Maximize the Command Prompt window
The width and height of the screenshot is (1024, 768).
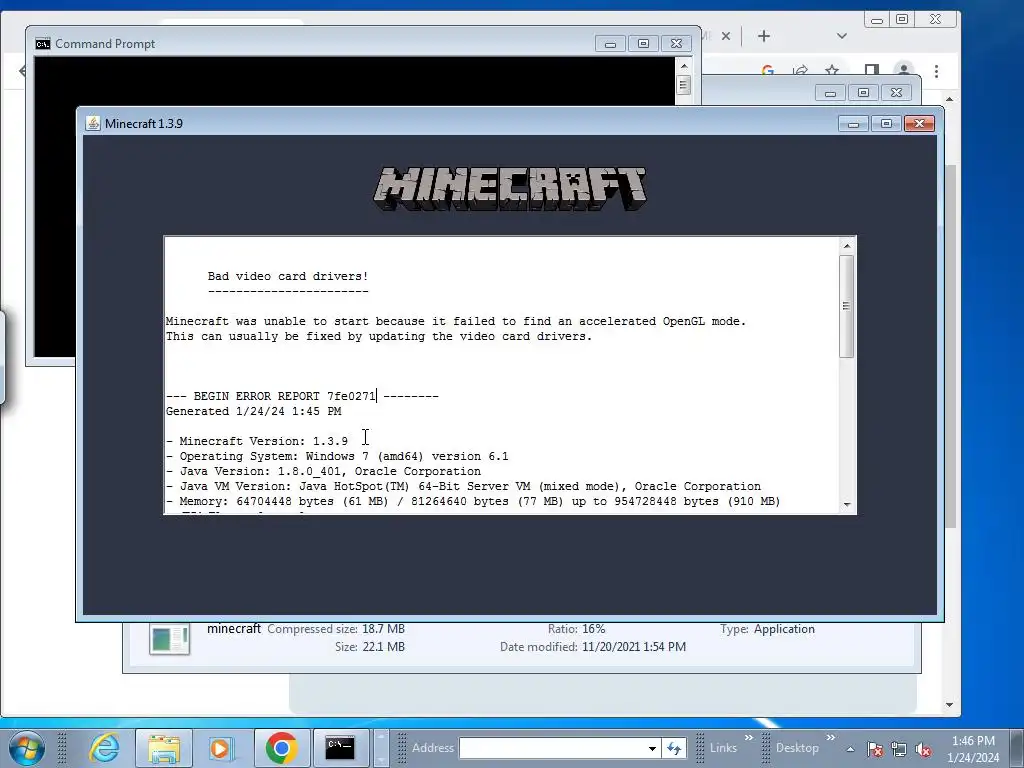(643, 44)
